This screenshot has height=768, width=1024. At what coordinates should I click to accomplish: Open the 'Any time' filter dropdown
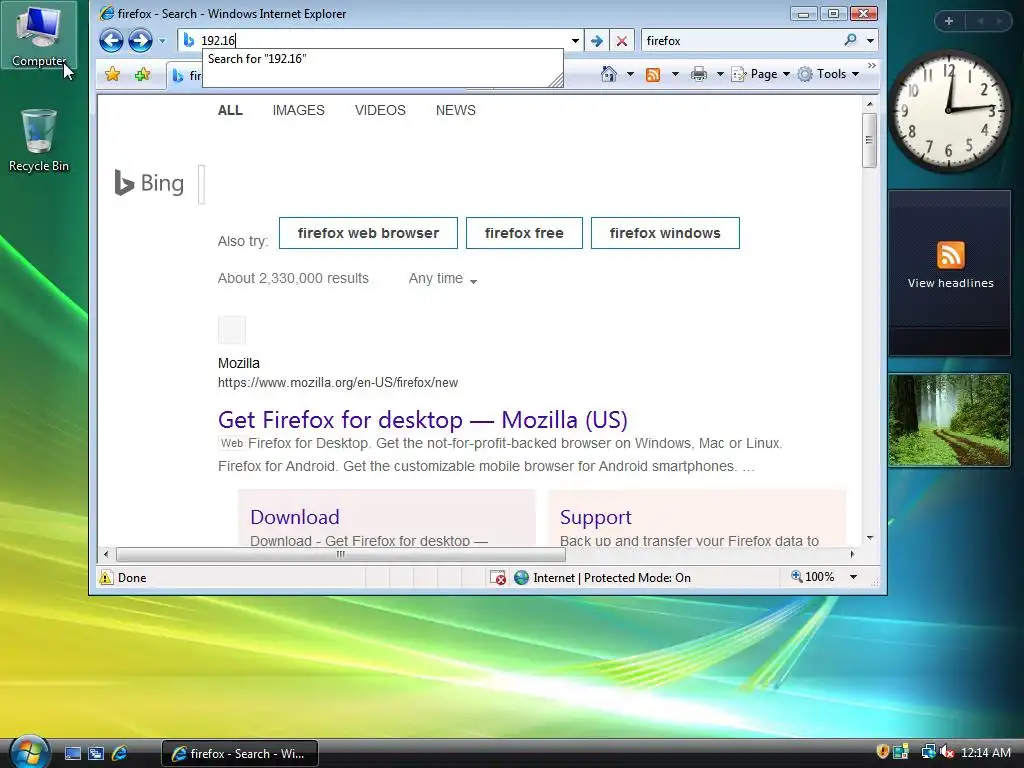point(443,279)
